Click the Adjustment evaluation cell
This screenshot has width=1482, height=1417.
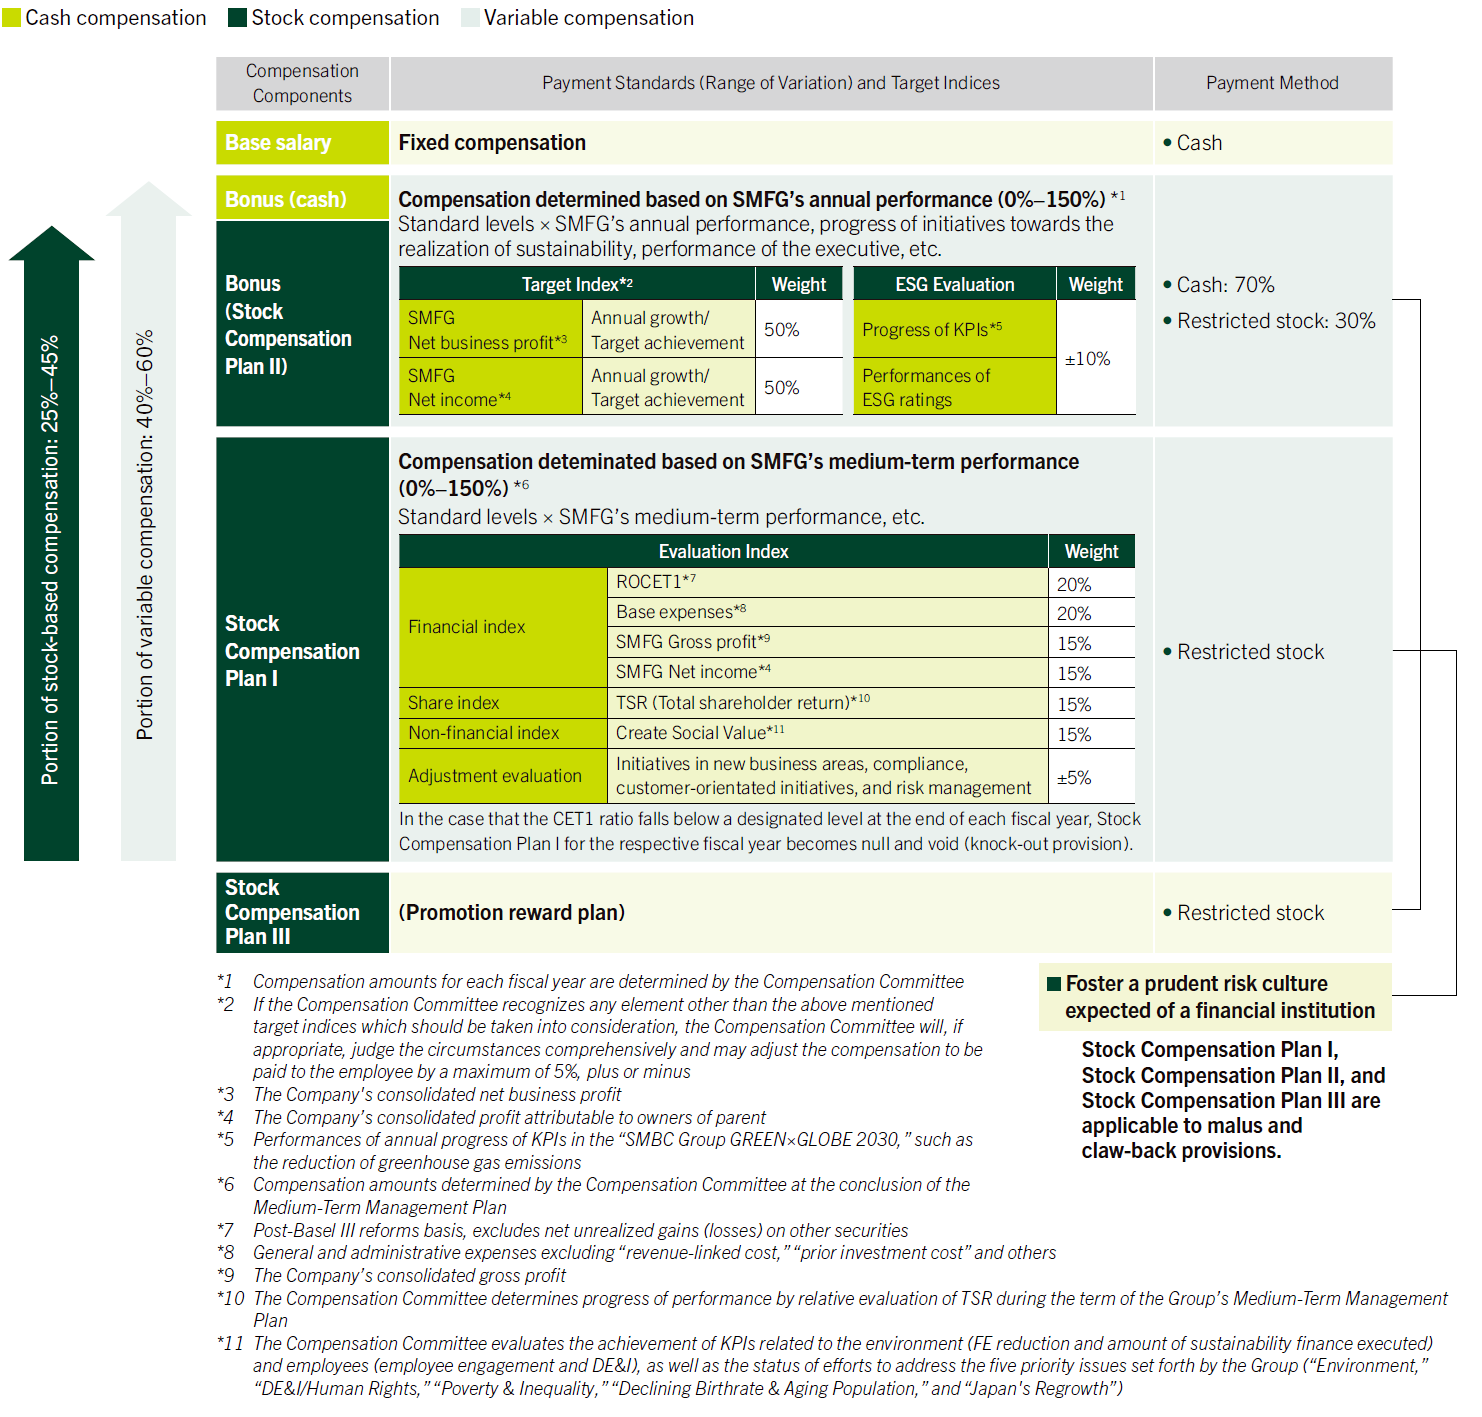click(502, 776)
